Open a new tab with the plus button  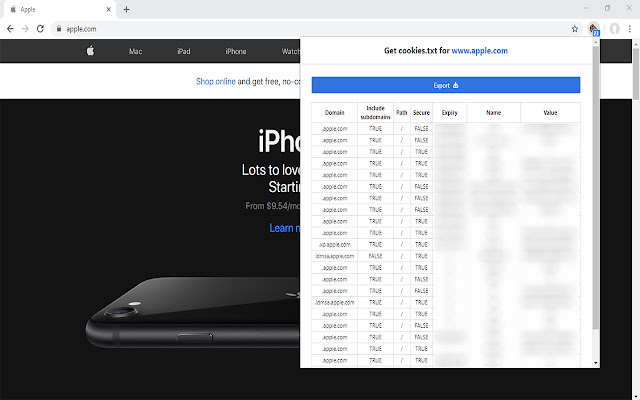(x=126, y=9)
